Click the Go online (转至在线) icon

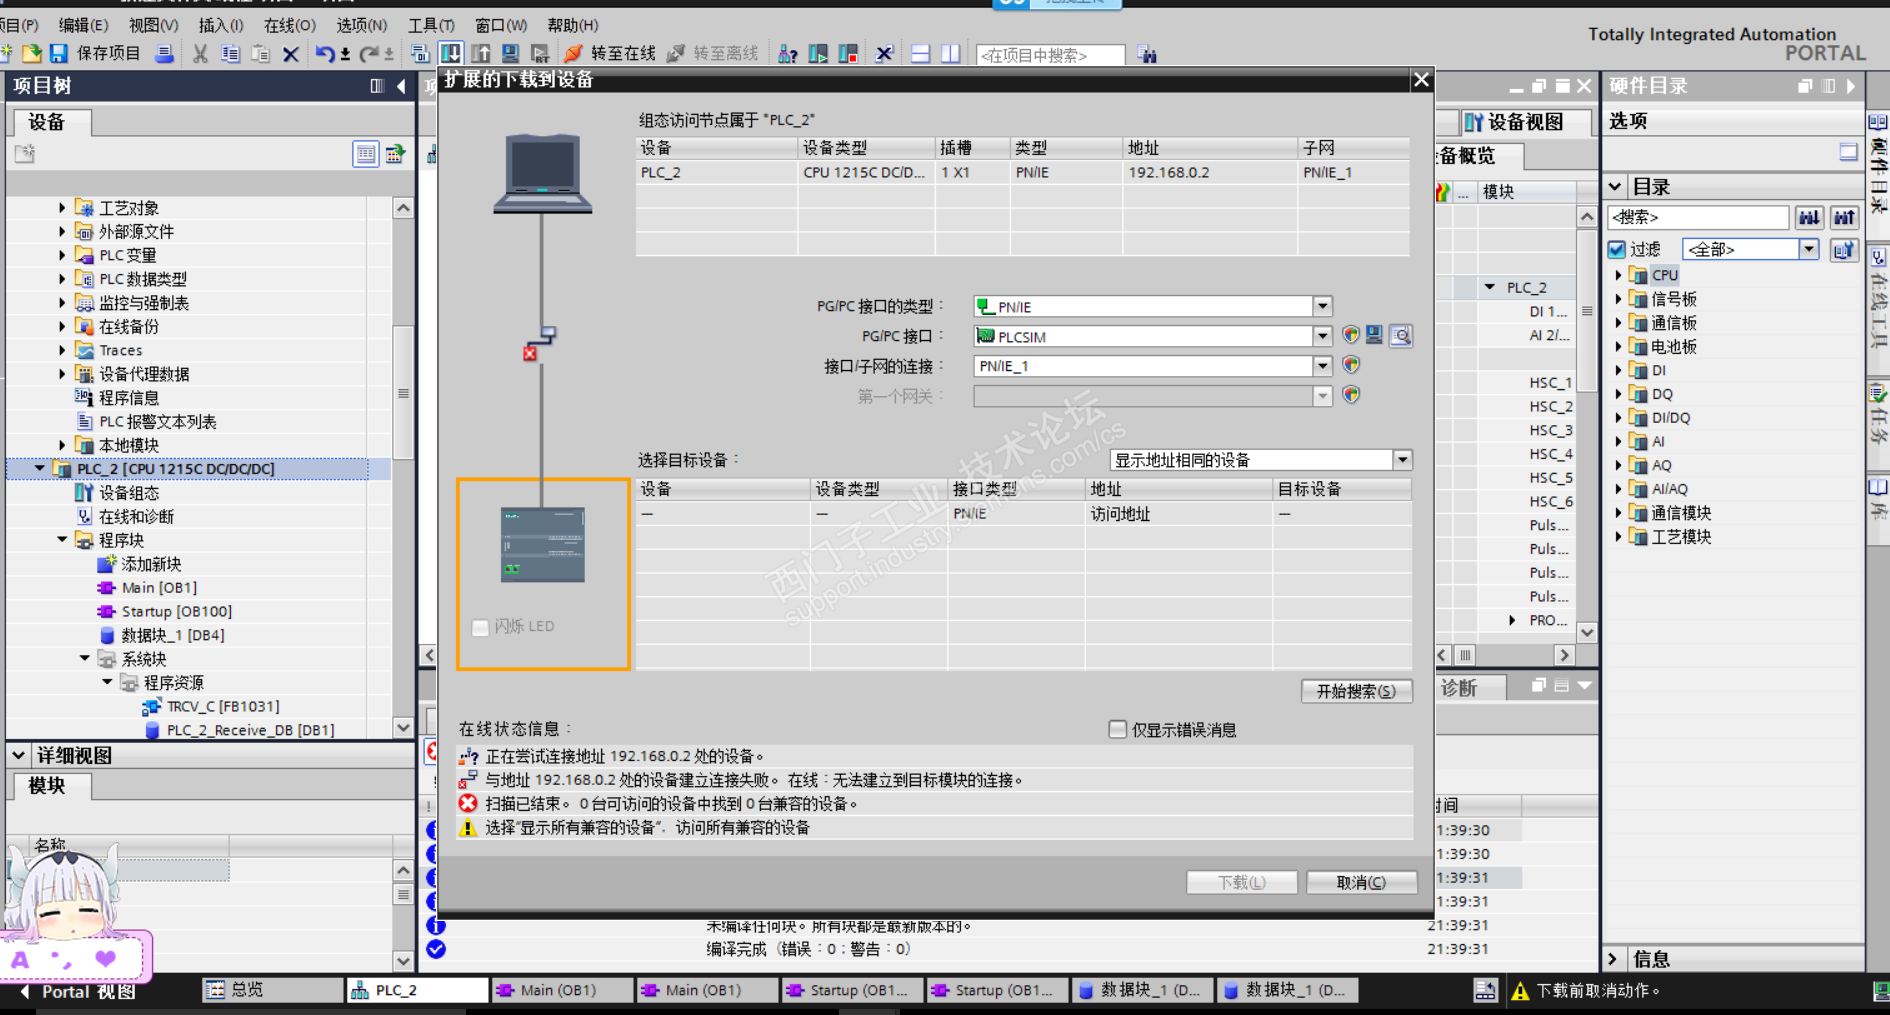pos(573,53)
